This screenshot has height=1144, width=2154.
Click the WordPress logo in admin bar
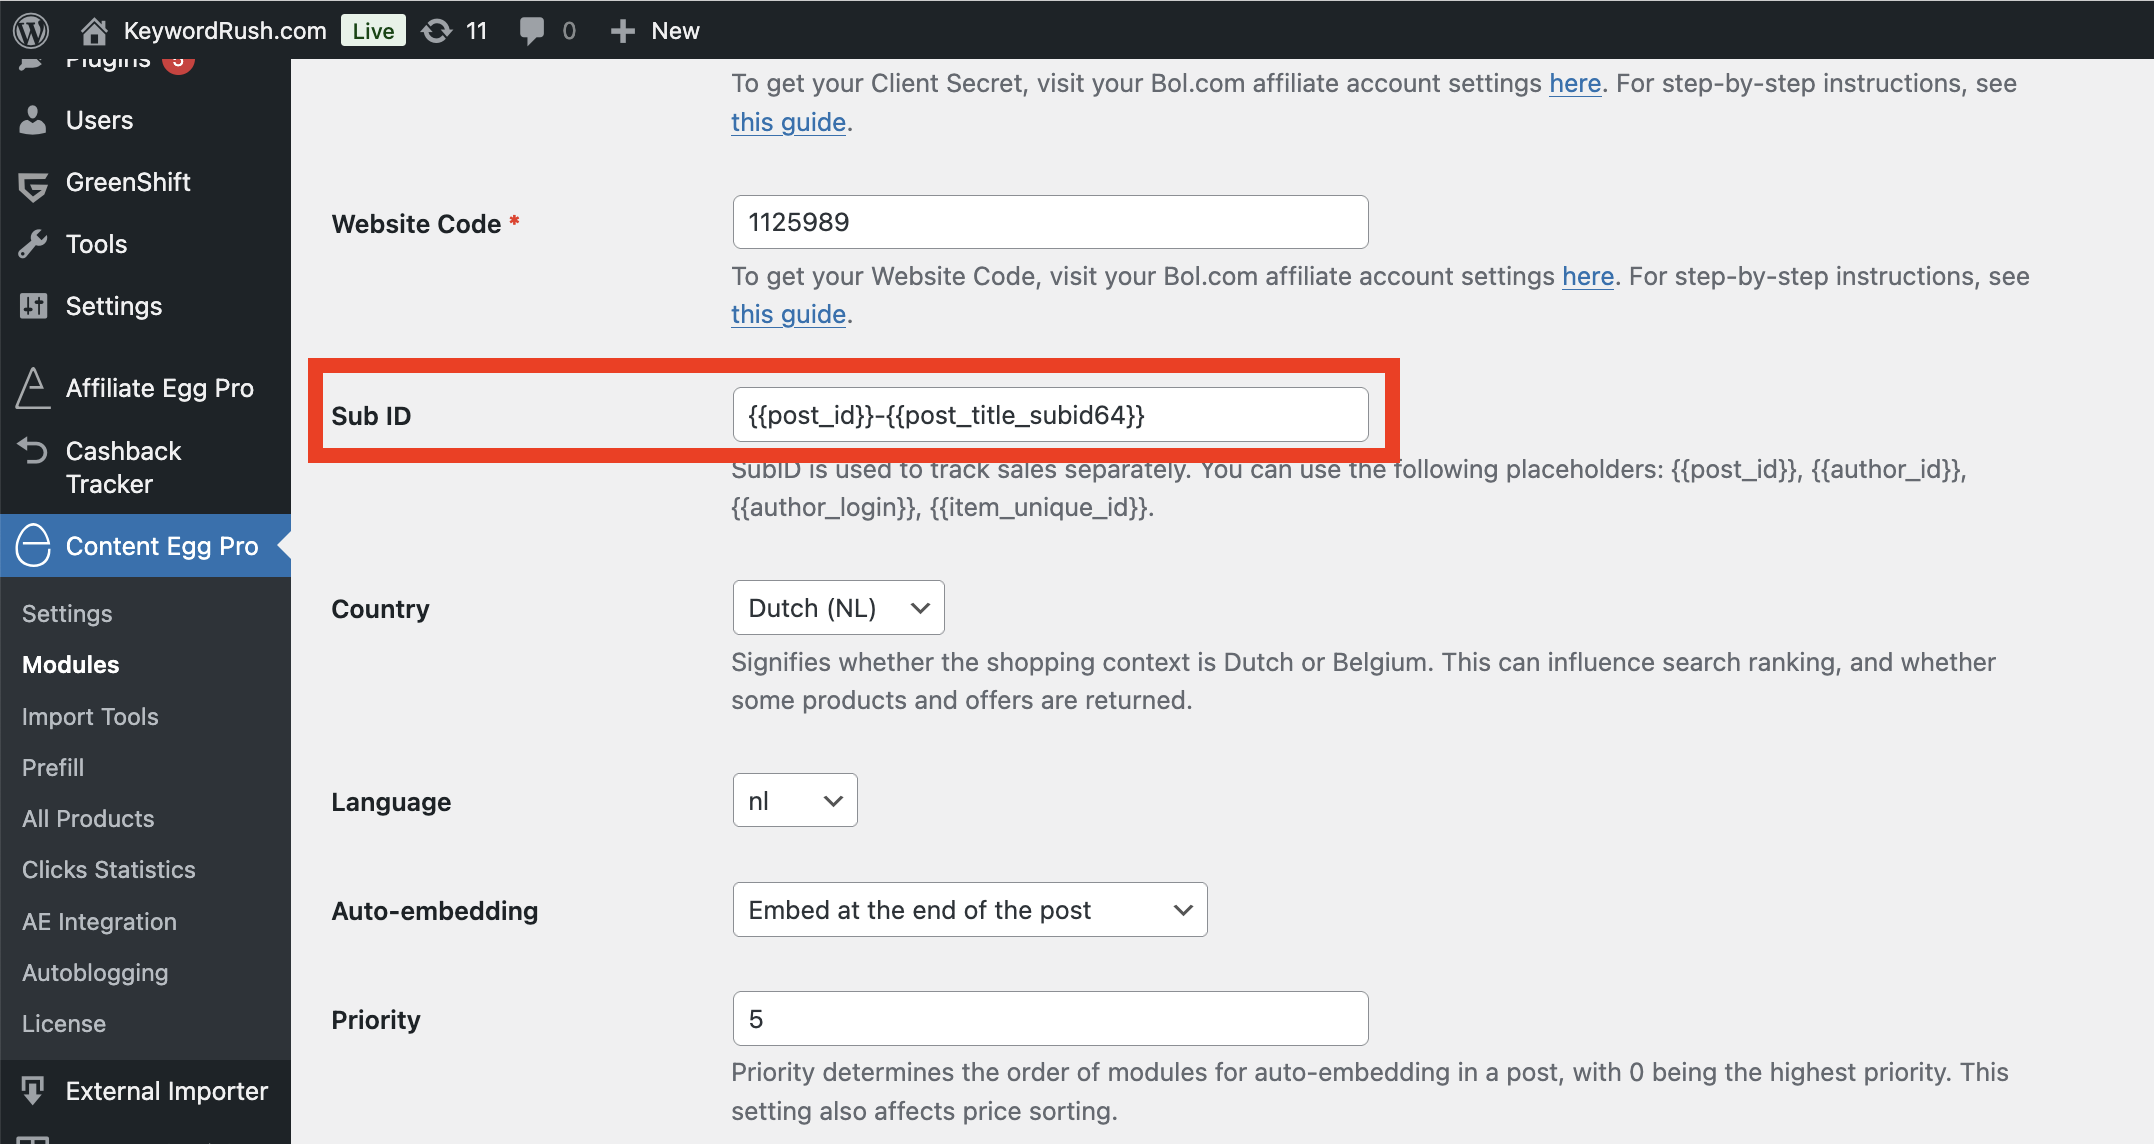pyautogui.click(x=29, y=30)
